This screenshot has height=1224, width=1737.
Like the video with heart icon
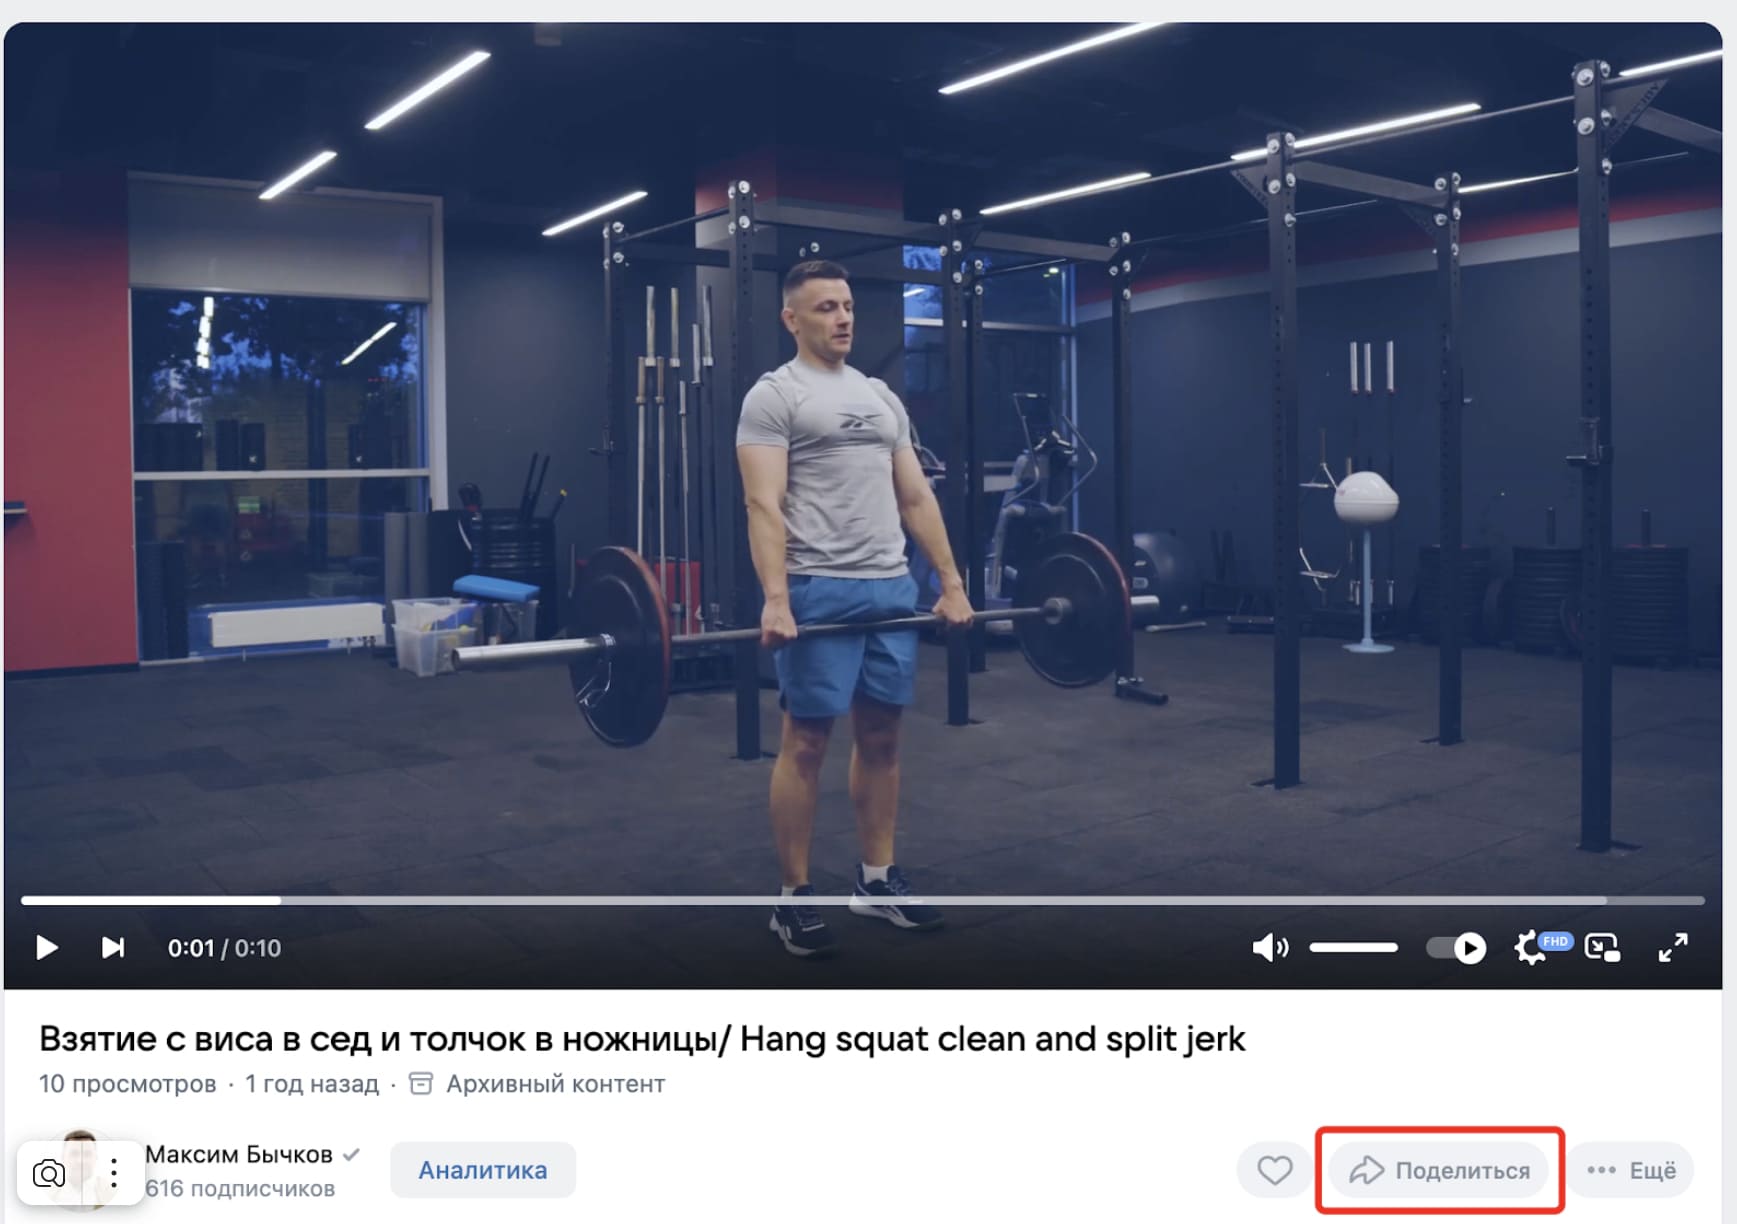click(x=1274, y=1170)
